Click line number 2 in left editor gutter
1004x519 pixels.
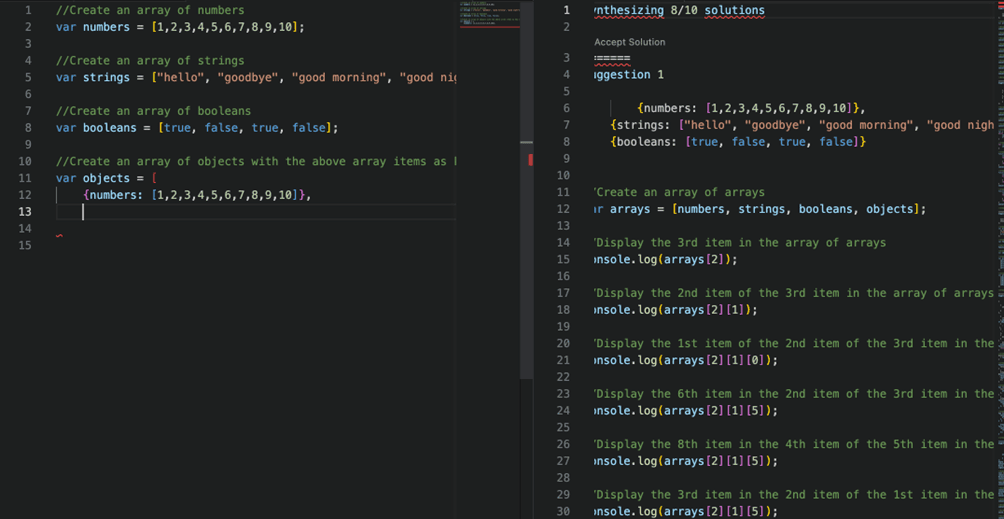pyautogui.click(x=28, y=27)
